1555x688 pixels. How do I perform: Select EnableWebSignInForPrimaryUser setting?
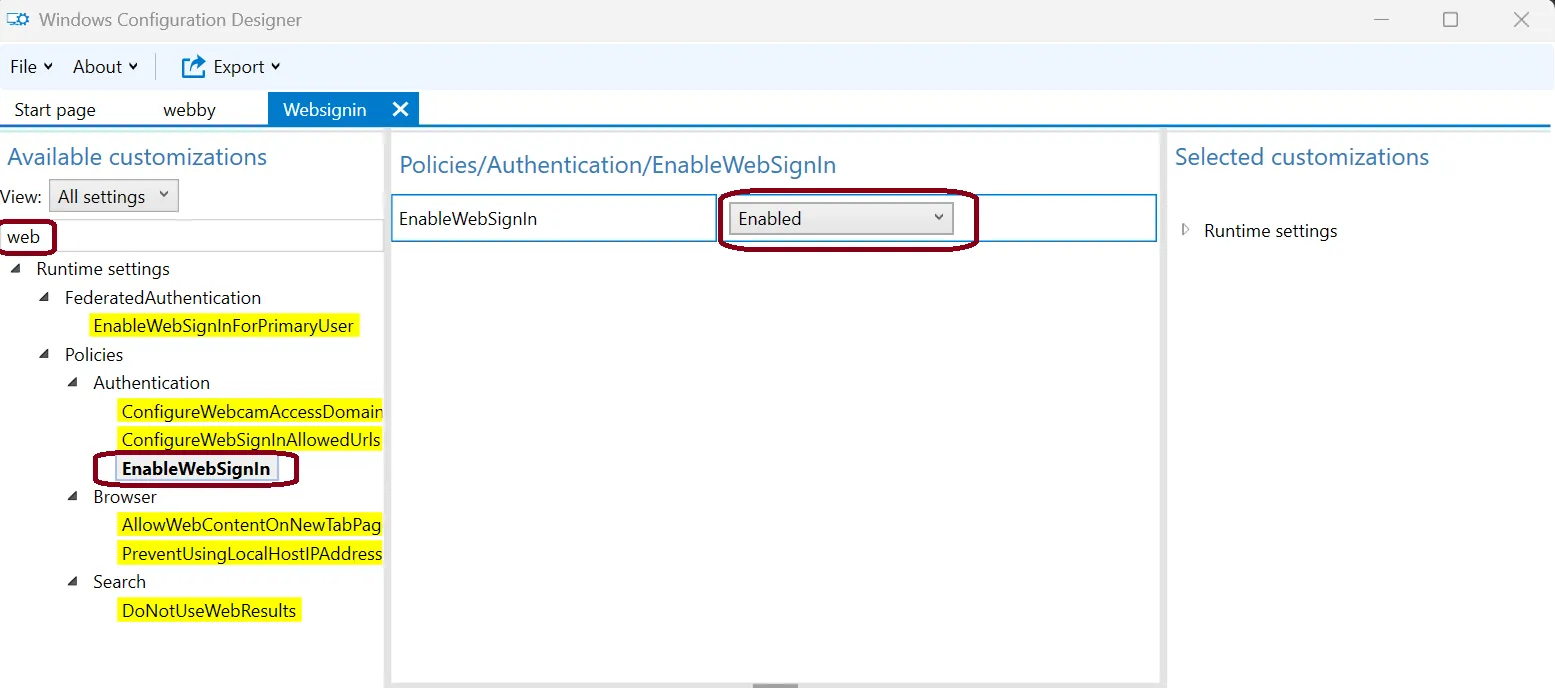coord(223,326)
